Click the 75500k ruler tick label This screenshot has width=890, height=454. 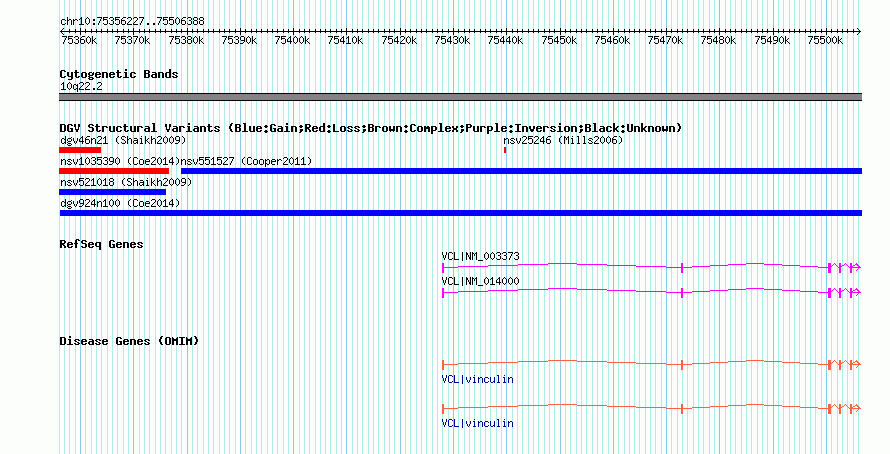coord(825,40)
